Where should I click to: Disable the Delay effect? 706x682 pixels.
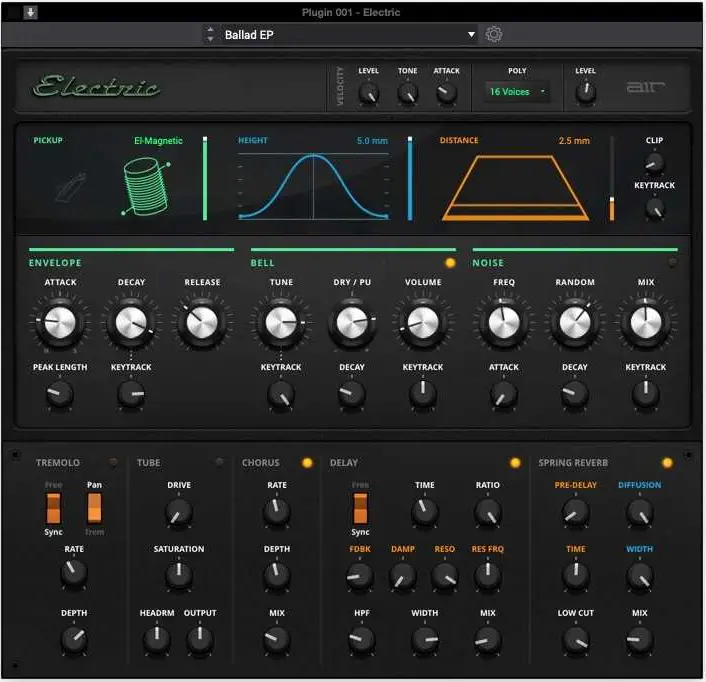(x=515, y=463)
